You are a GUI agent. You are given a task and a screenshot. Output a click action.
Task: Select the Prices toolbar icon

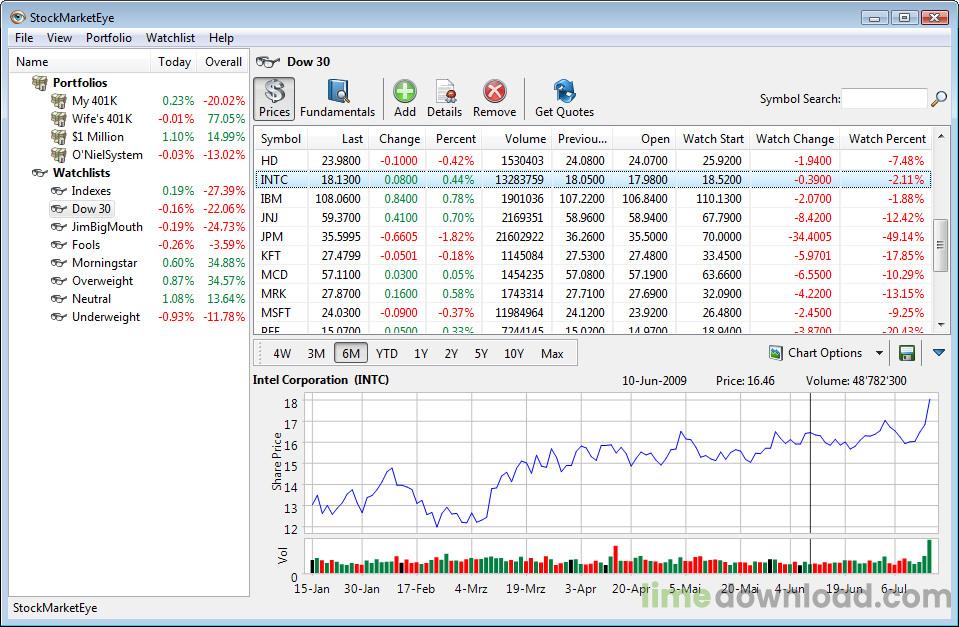point(274,97)
